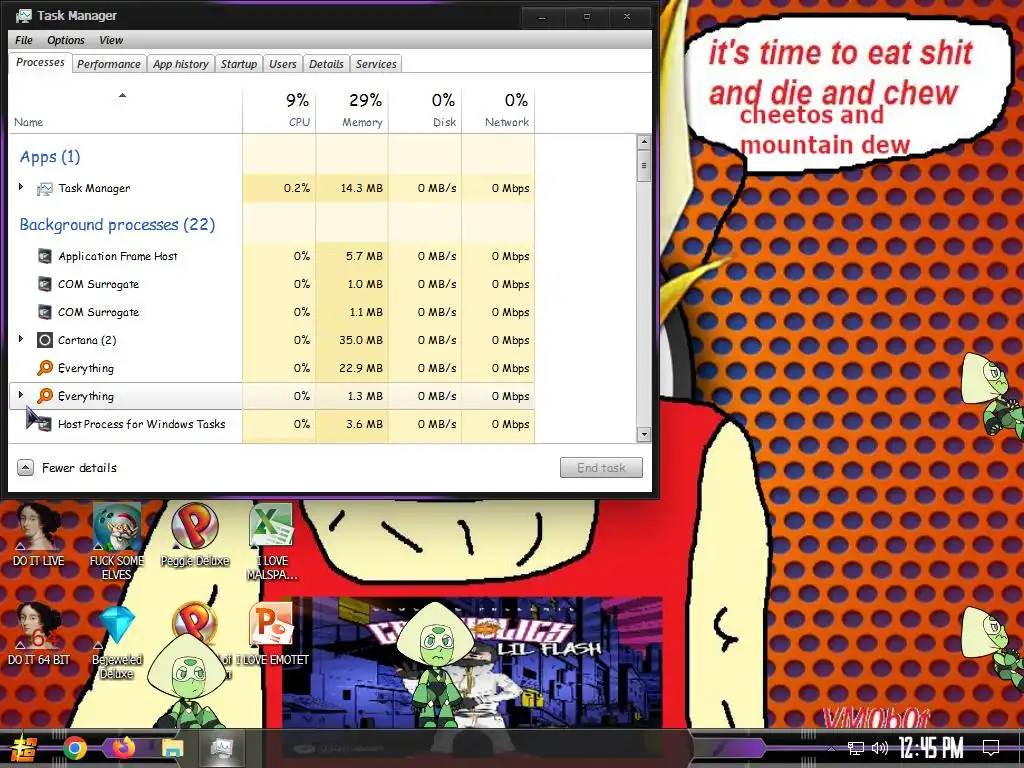Click the 0.2% CPU value

coord(297,188)
